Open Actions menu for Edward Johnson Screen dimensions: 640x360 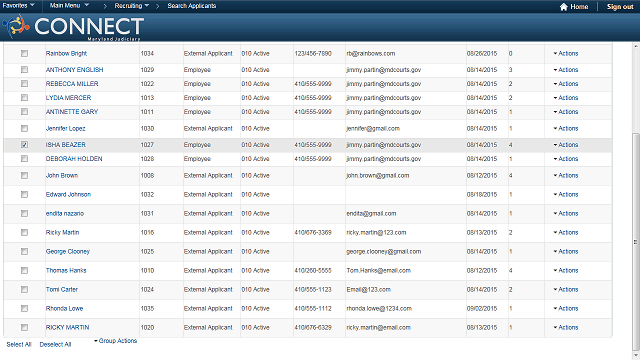pyautogui.click(x=566, y=195)
